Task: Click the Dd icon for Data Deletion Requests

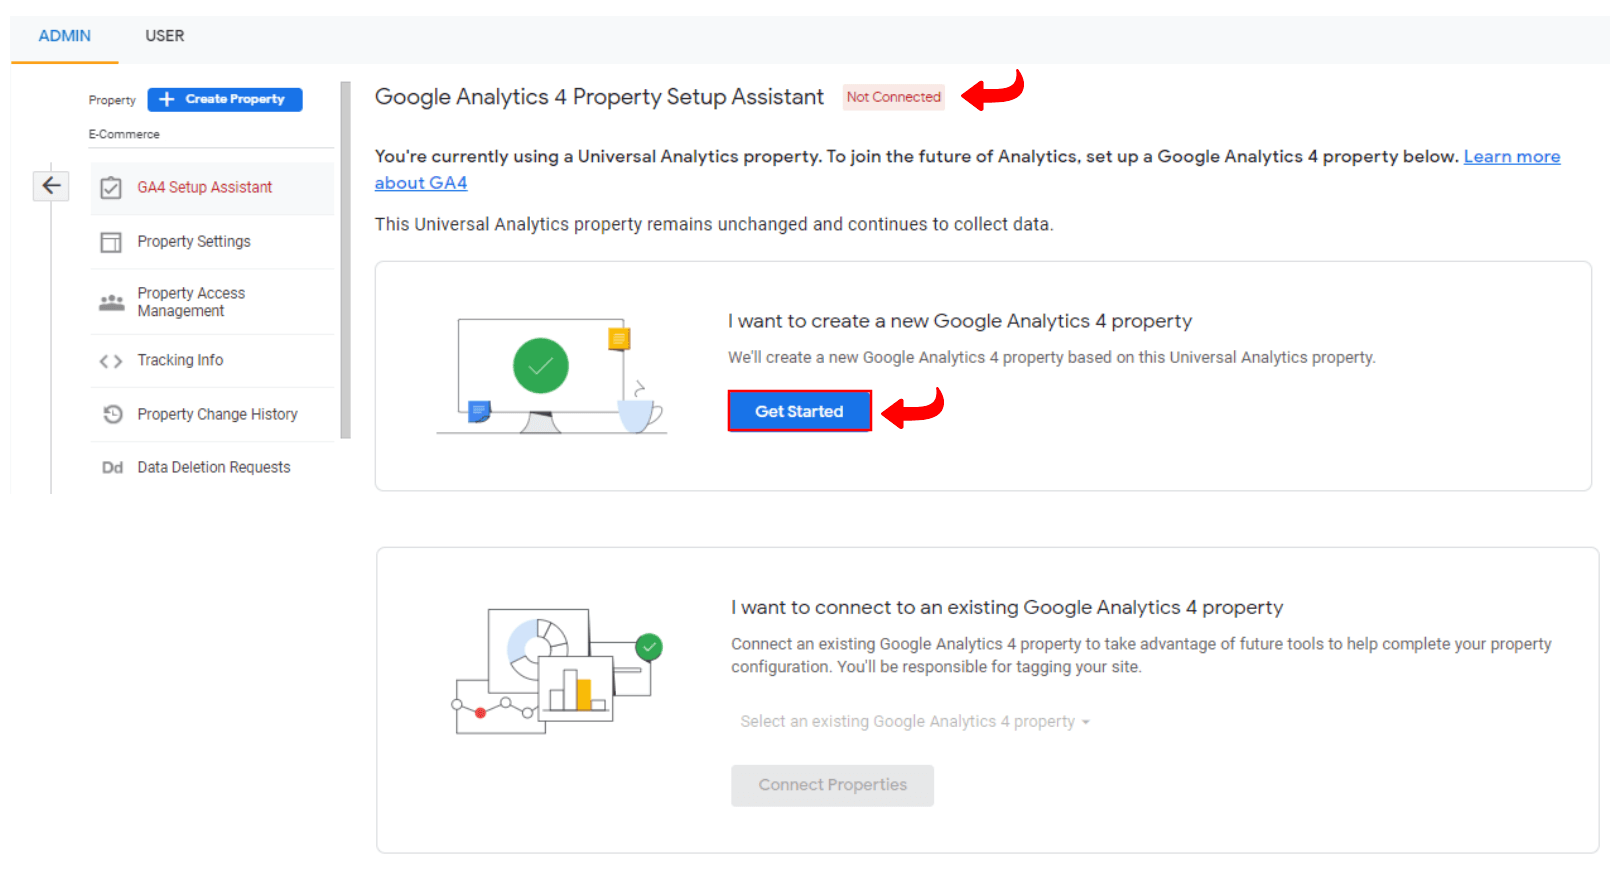Action: pyautogui.click(x=112, y=467)
